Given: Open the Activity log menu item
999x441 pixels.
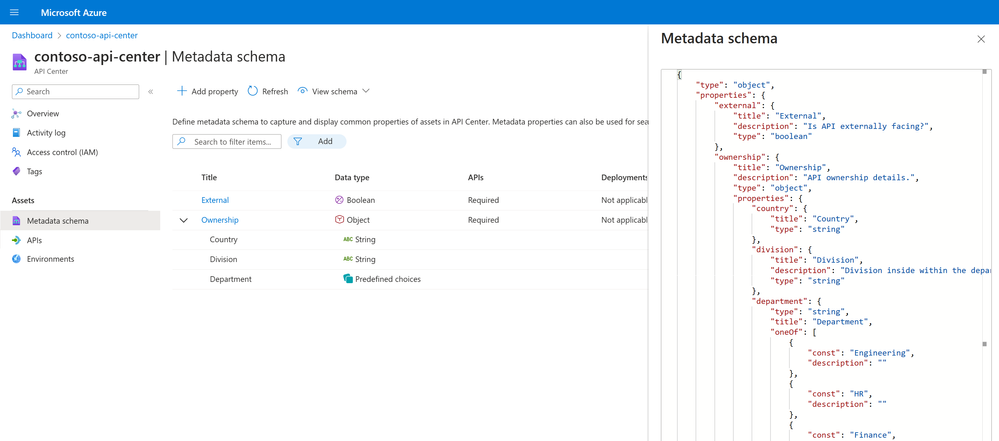Looking at the screenshot, I should click(x=46, y=133).
